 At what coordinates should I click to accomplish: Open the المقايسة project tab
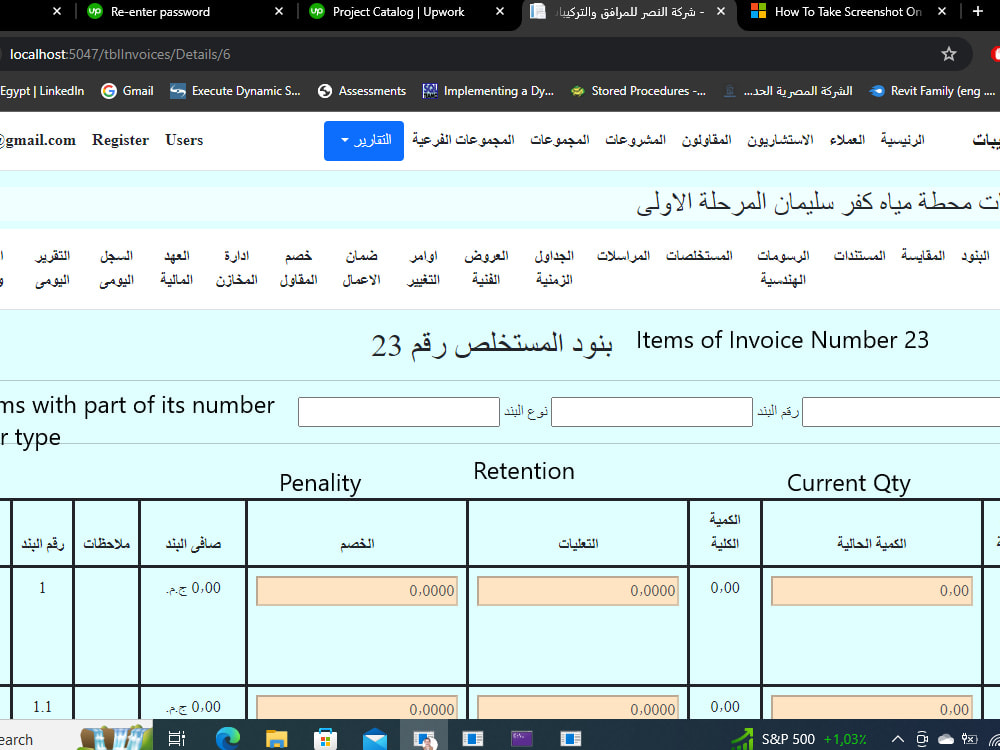922,256
